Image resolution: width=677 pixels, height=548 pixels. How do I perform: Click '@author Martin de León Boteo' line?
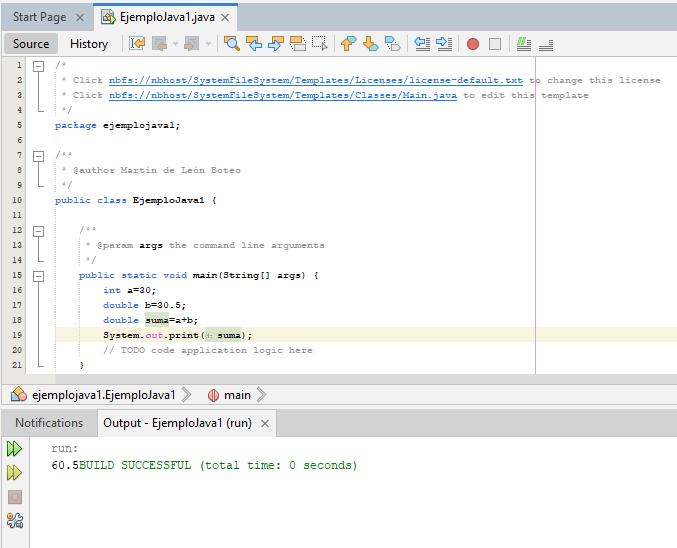pyautogui.click(x=151, y=170)
